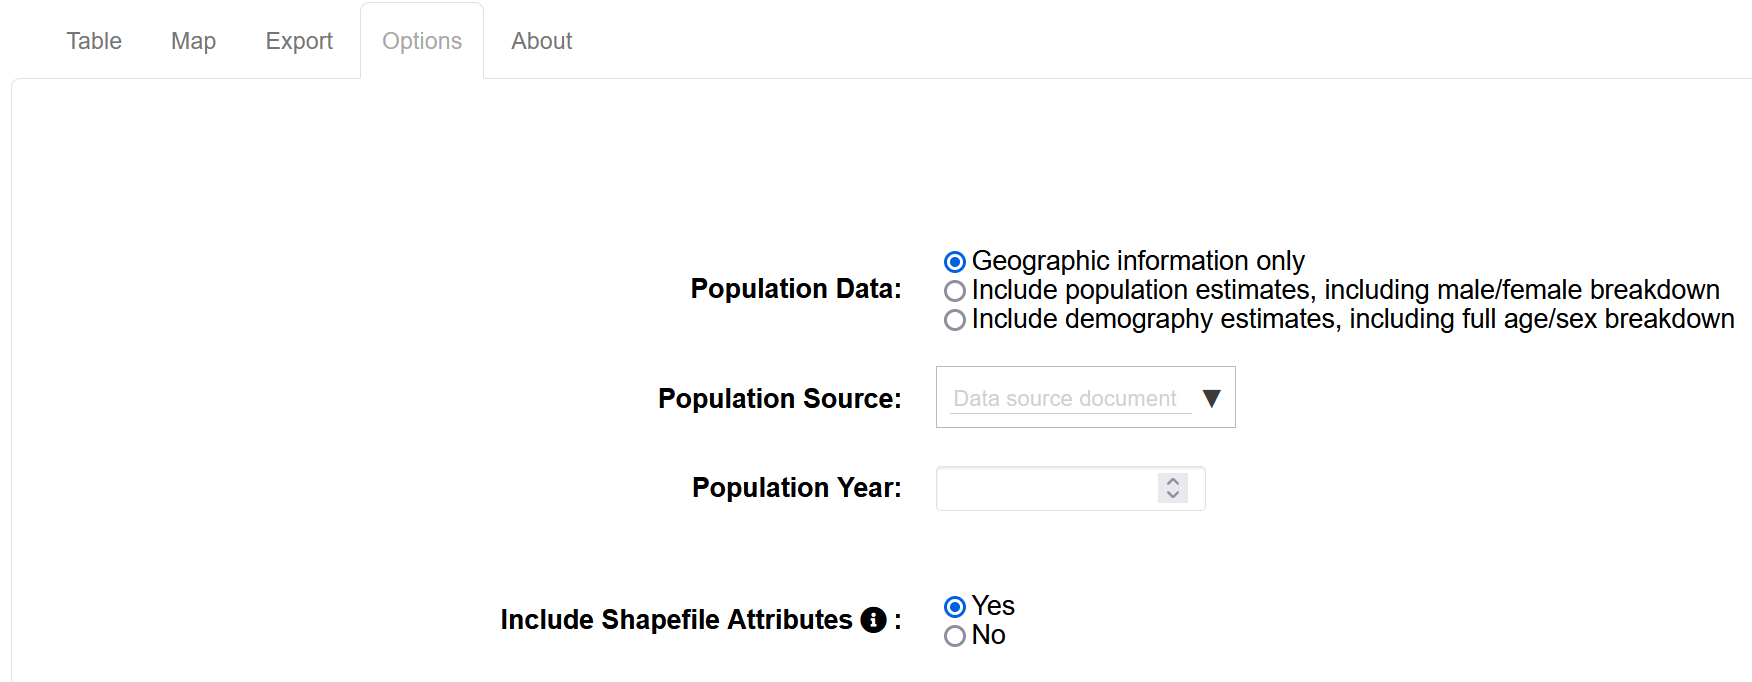The height and width of the screenshot is (682, 1752).
Task: Click the Shapefile Attributes info icon
Action: coord(873,620)
